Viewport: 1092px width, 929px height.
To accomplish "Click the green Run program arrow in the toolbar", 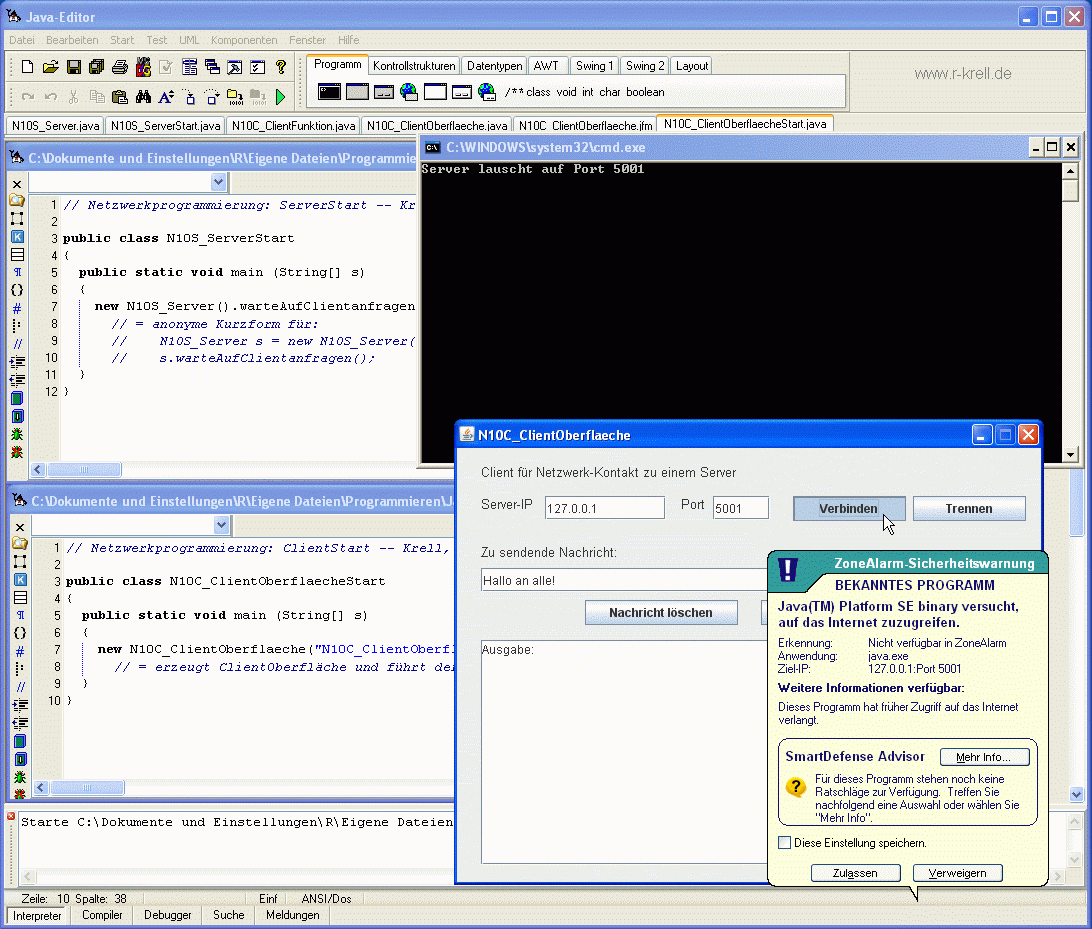I will [281, 97].
